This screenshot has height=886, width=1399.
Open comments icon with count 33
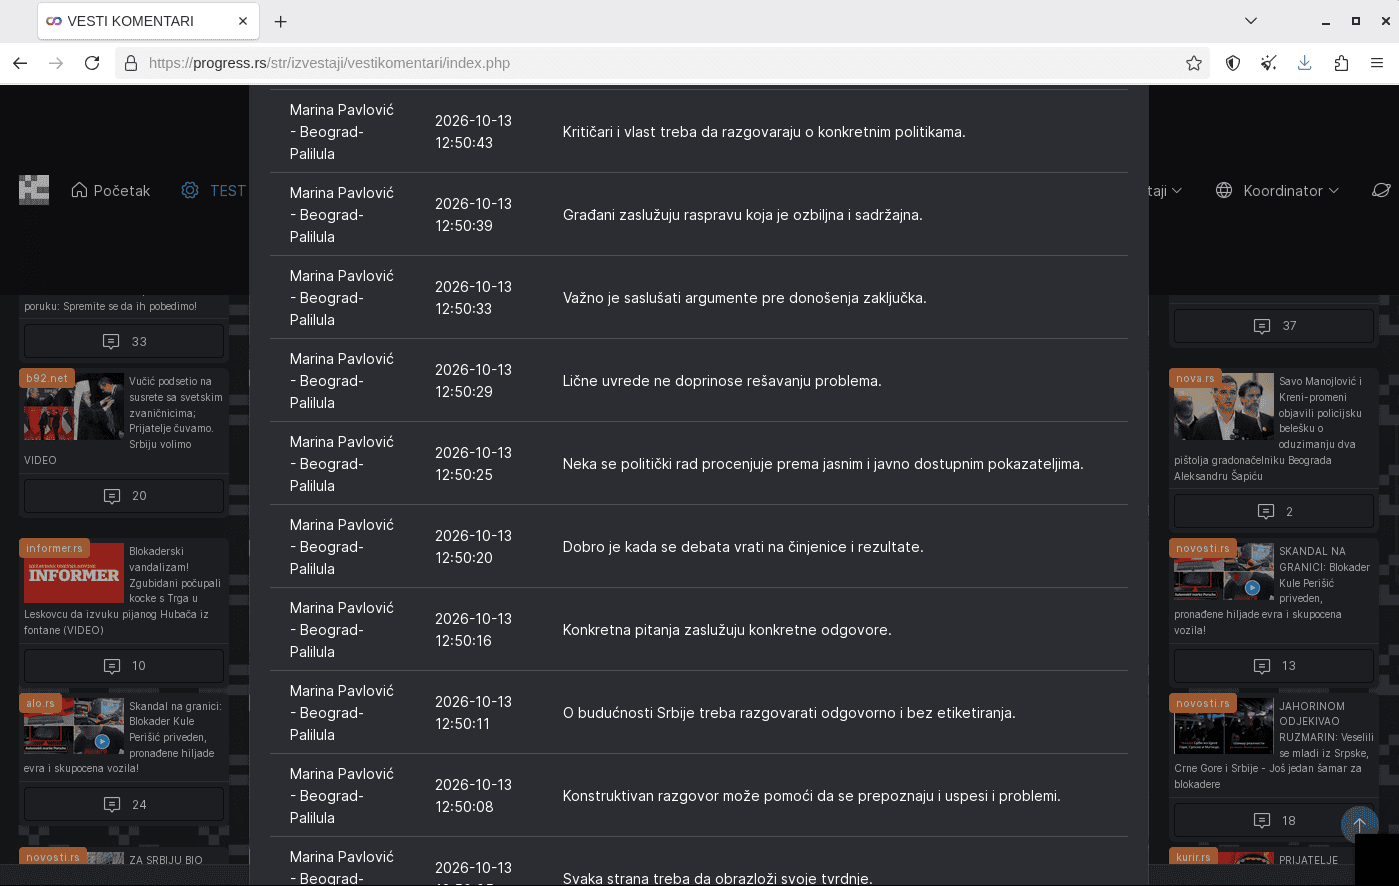(x=124, y=341)
